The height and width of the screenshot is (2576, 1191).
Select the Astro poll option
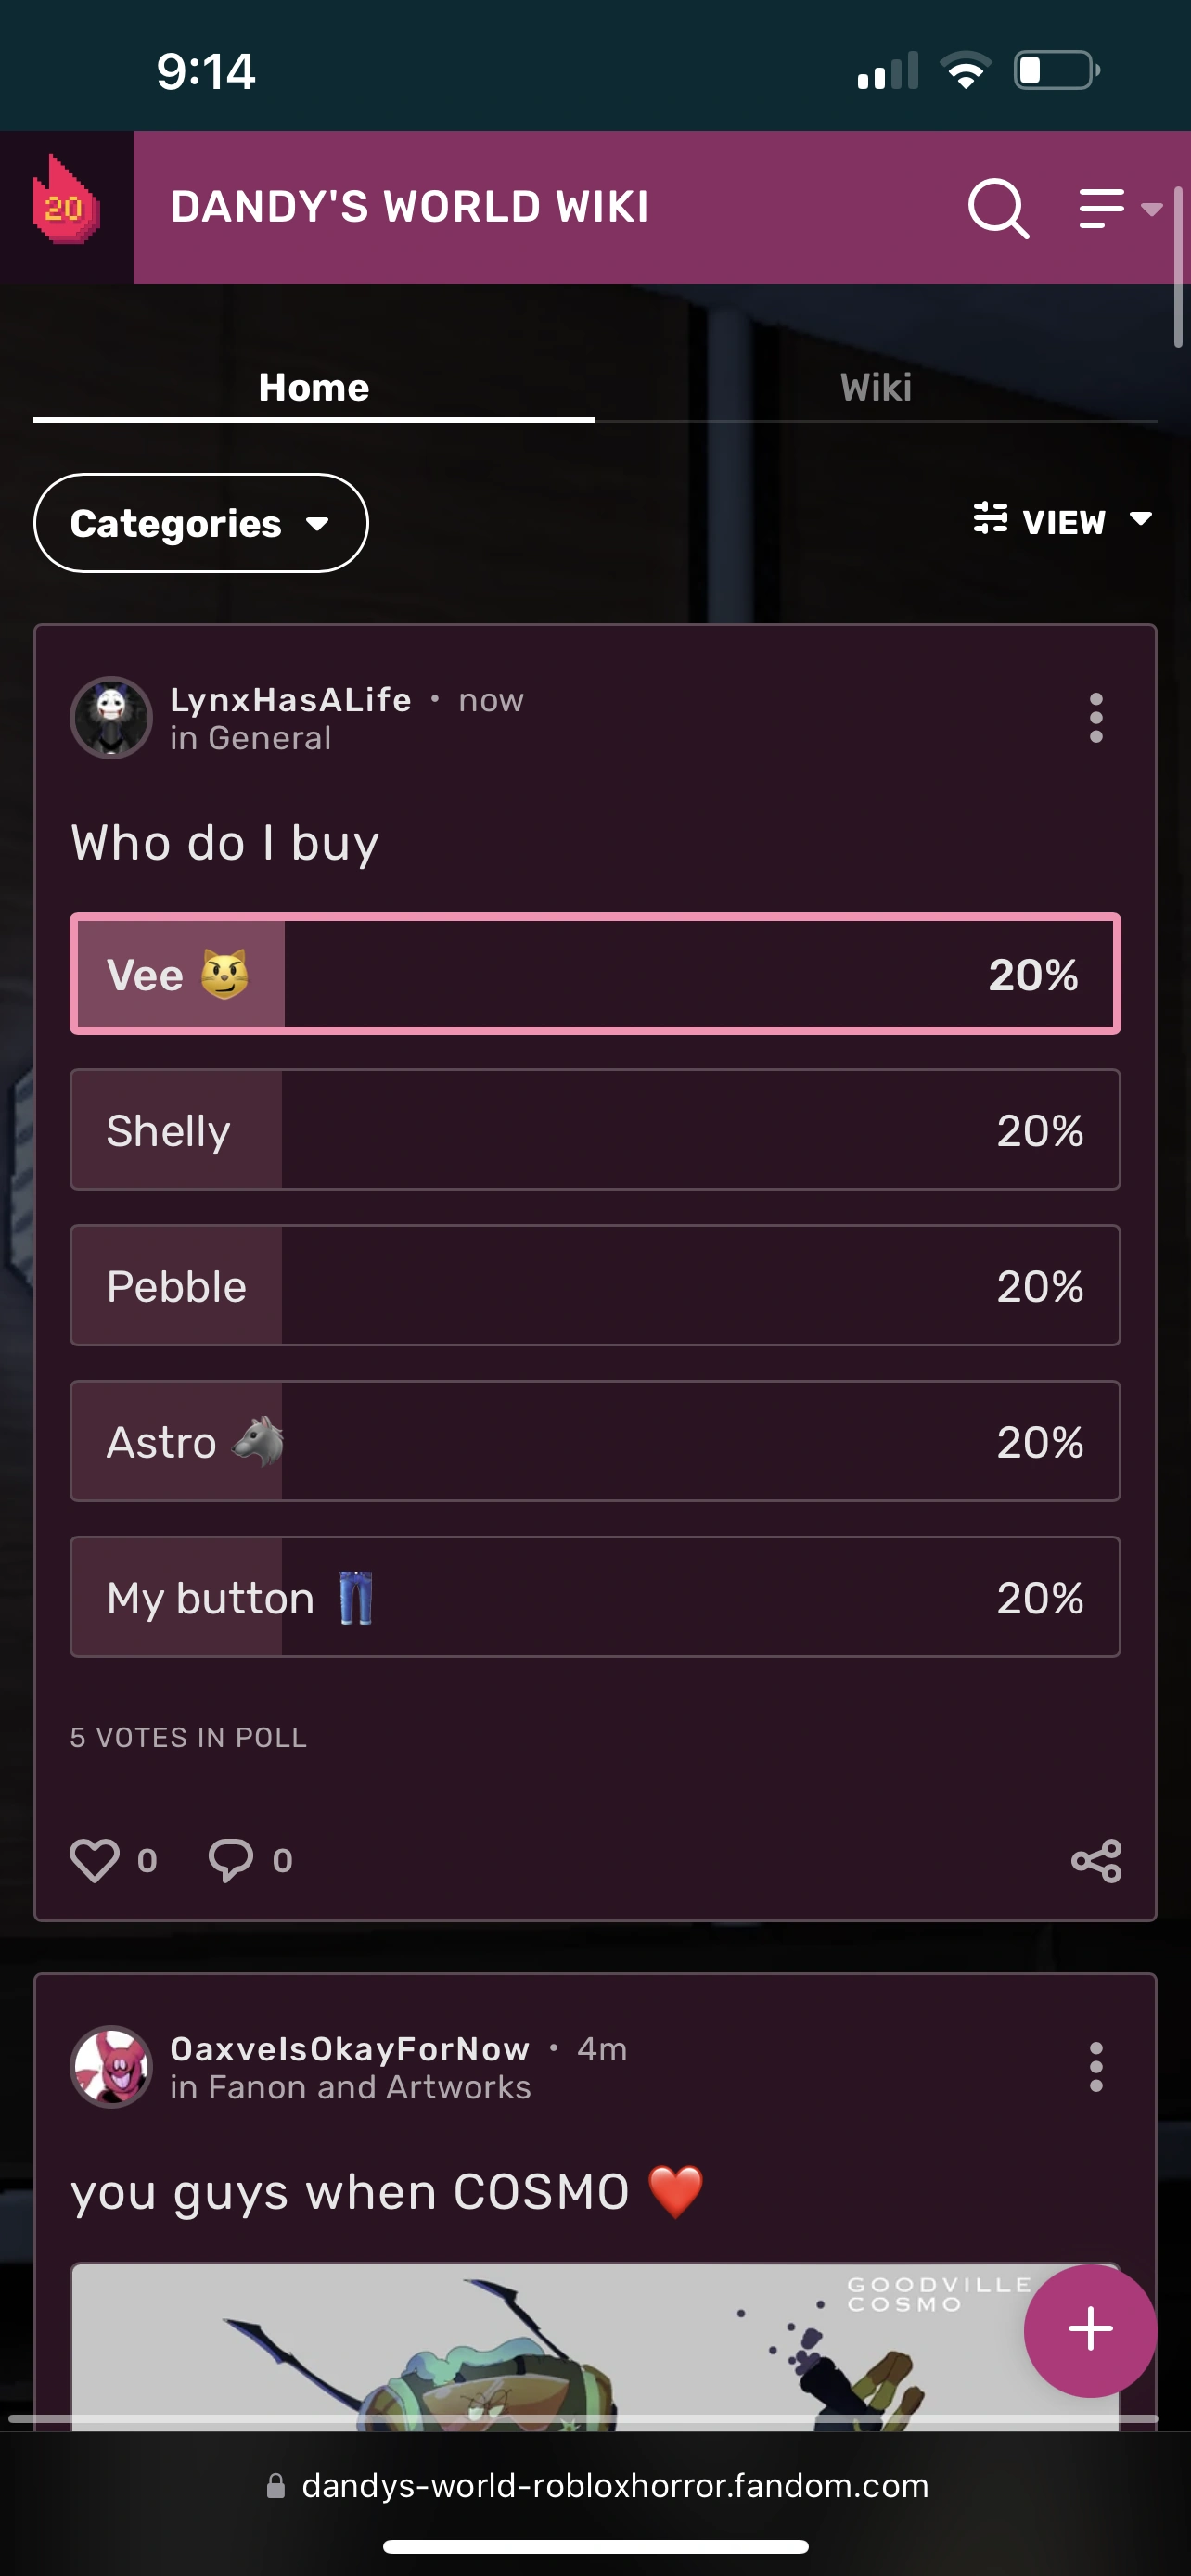click(595, 1441)
